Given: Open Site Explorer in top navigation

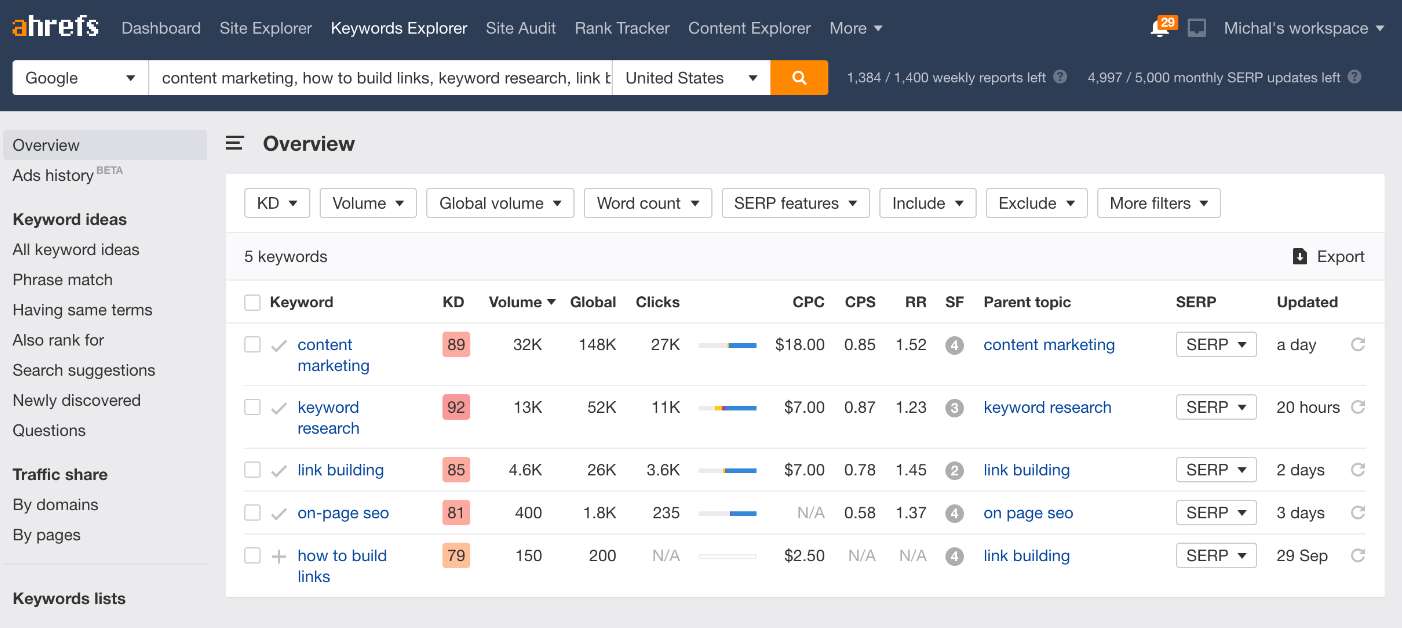Looking at the screenshot, I should tap(266, 28).
